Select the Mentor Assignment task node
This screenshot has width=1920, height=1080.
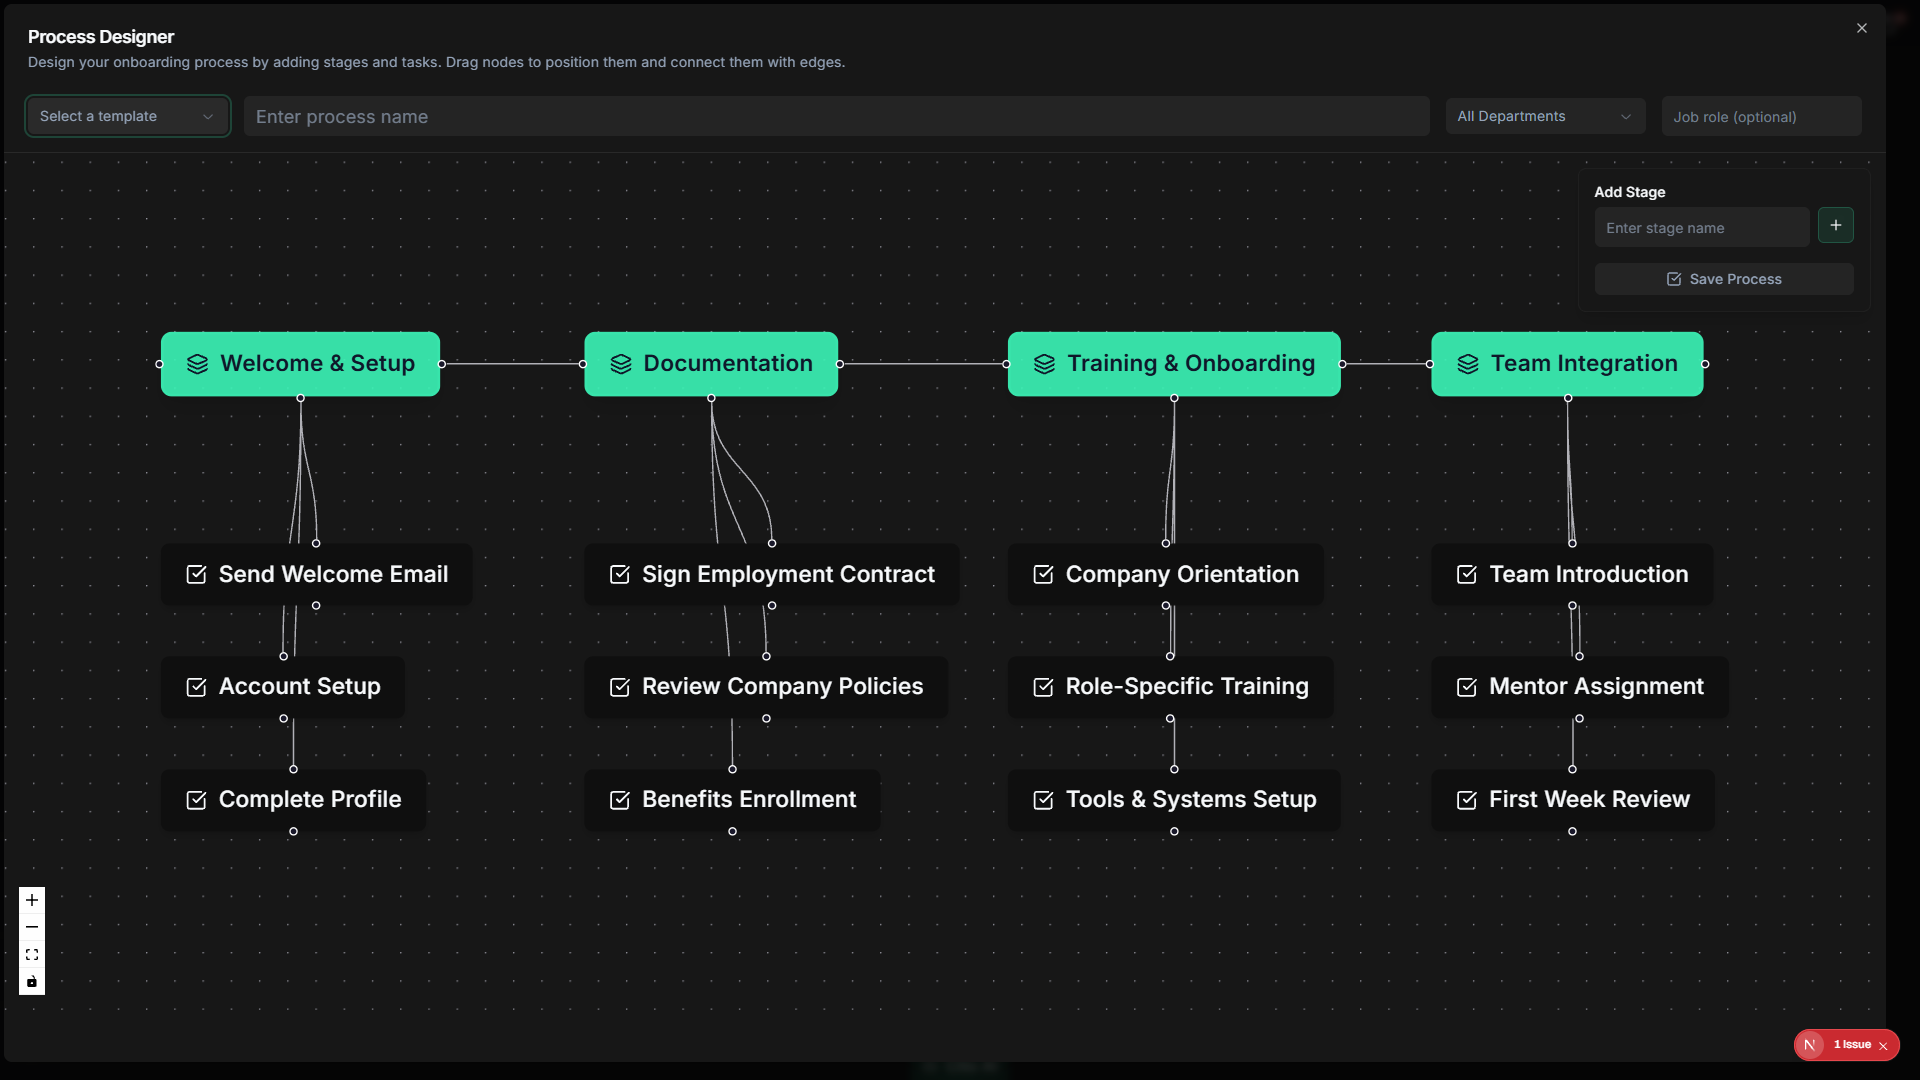(x=1580, y=686)
